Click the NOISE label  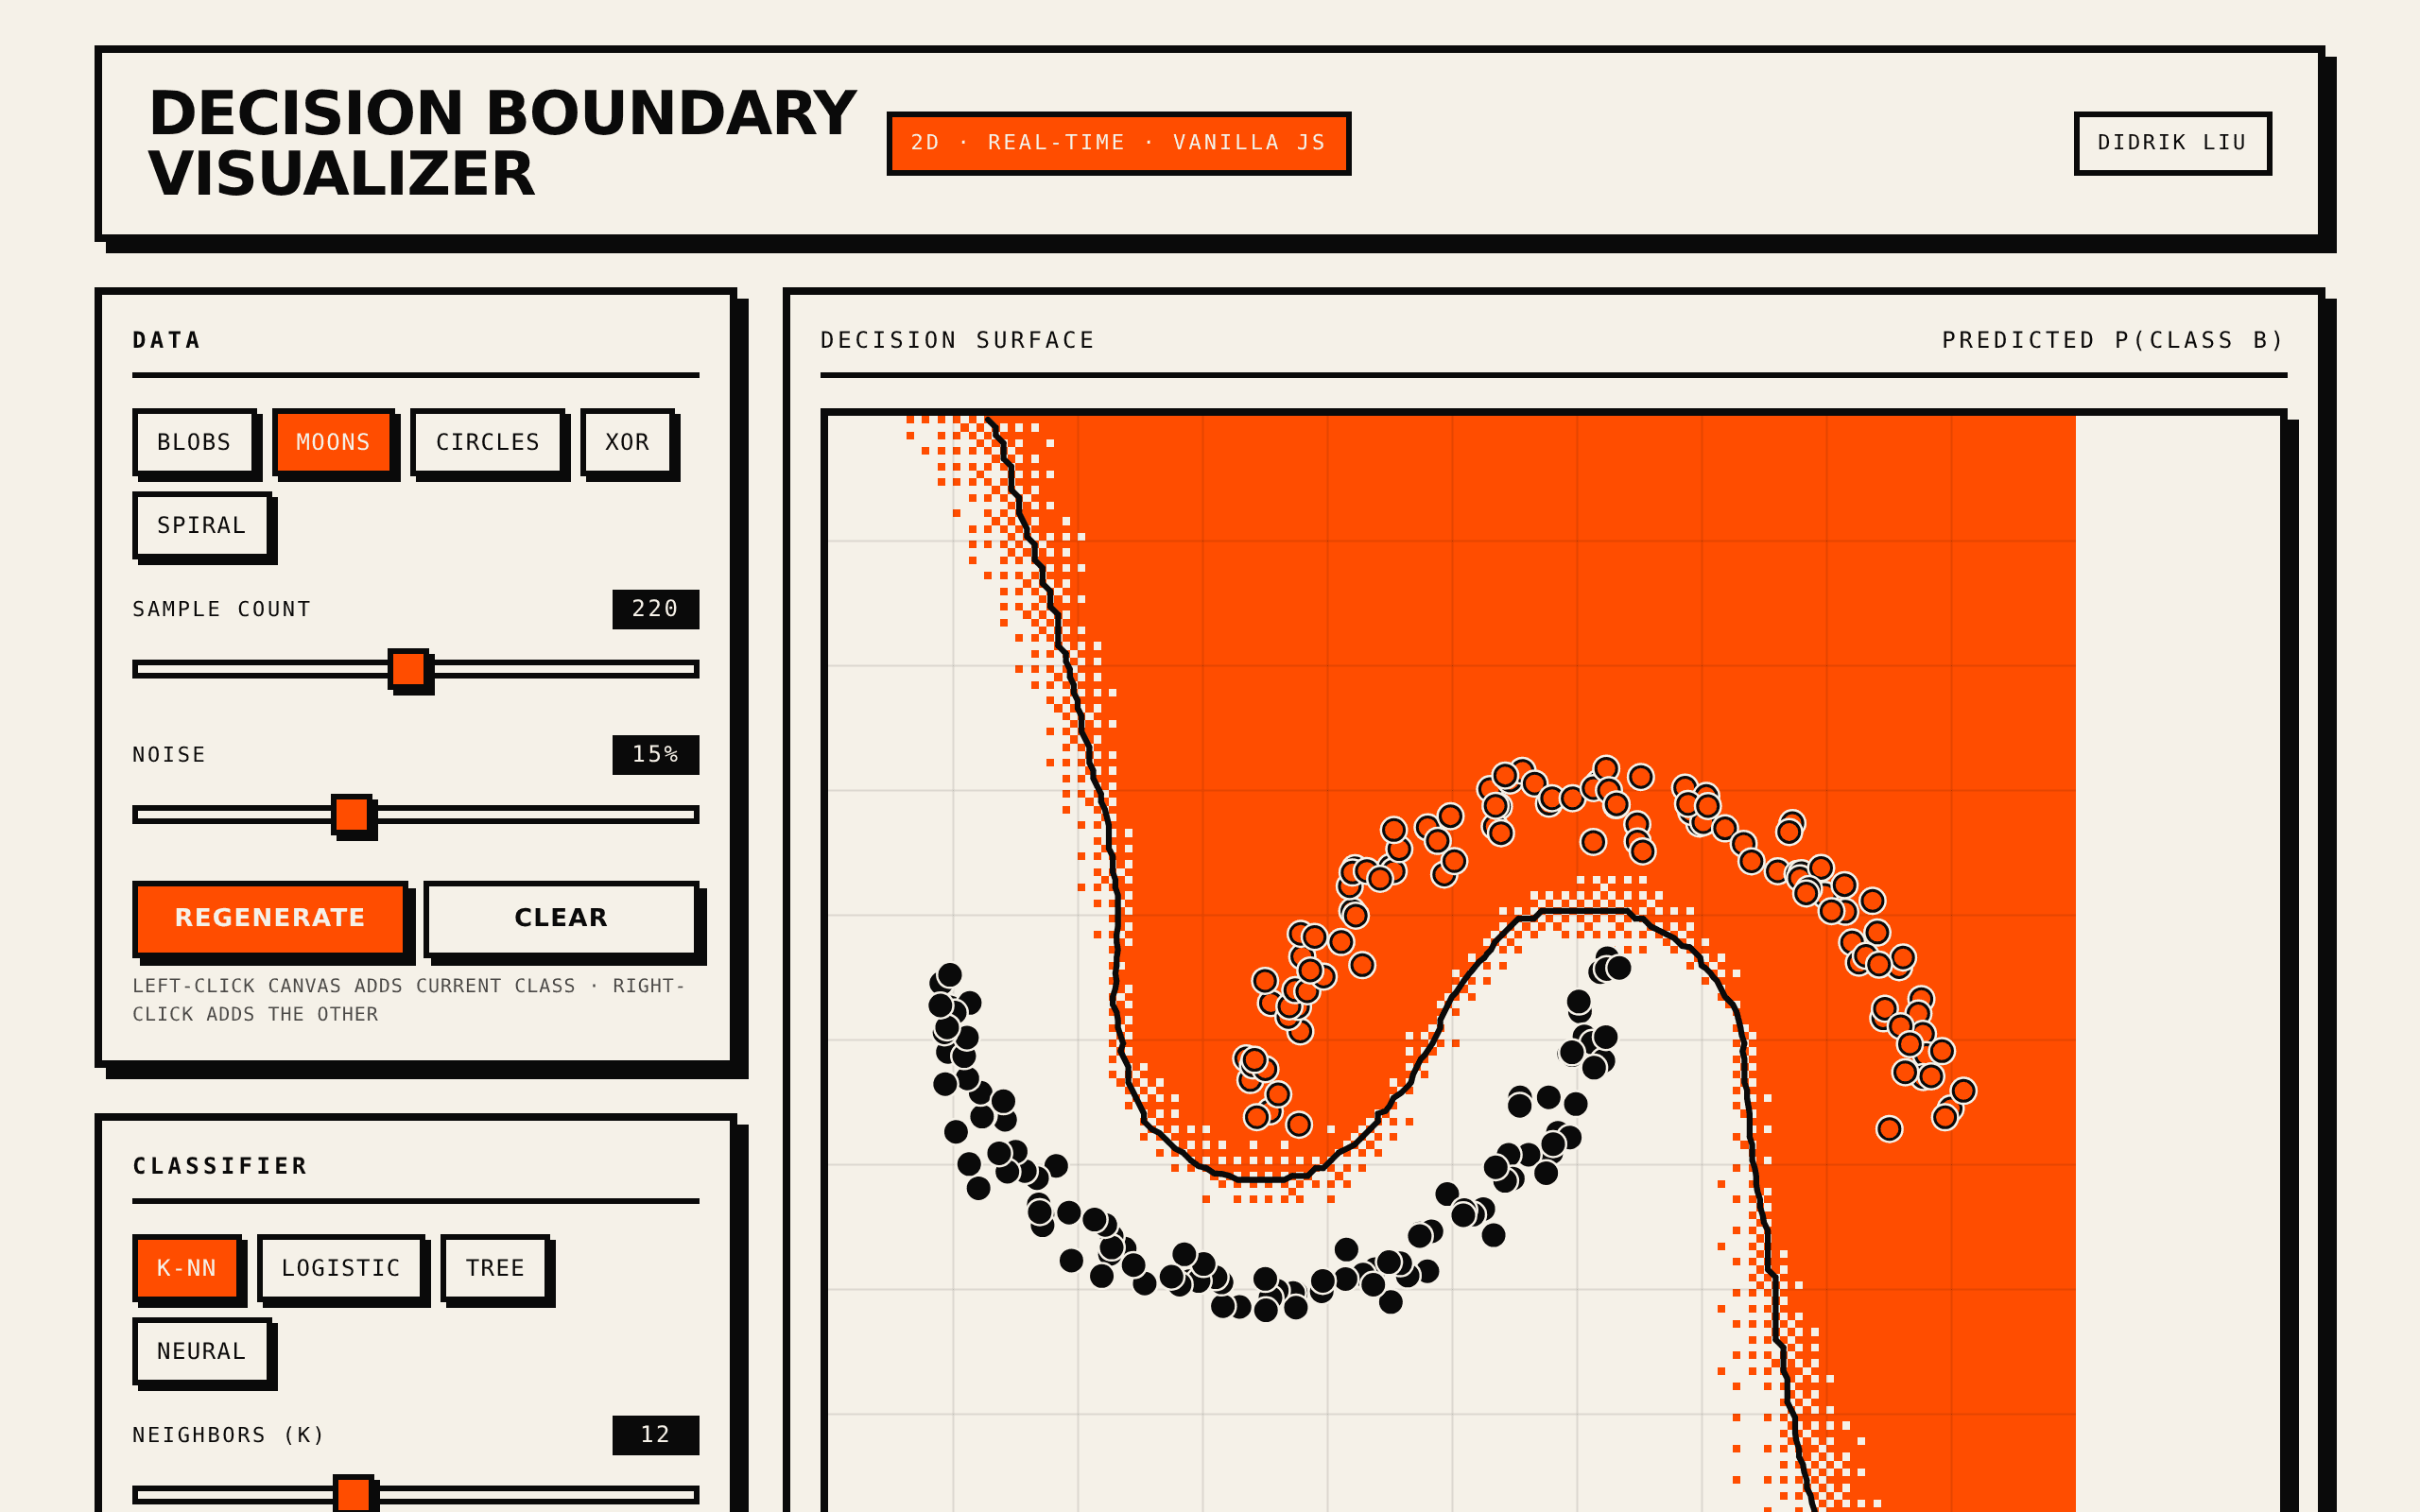pyautogui.click(x=169, y=754)
